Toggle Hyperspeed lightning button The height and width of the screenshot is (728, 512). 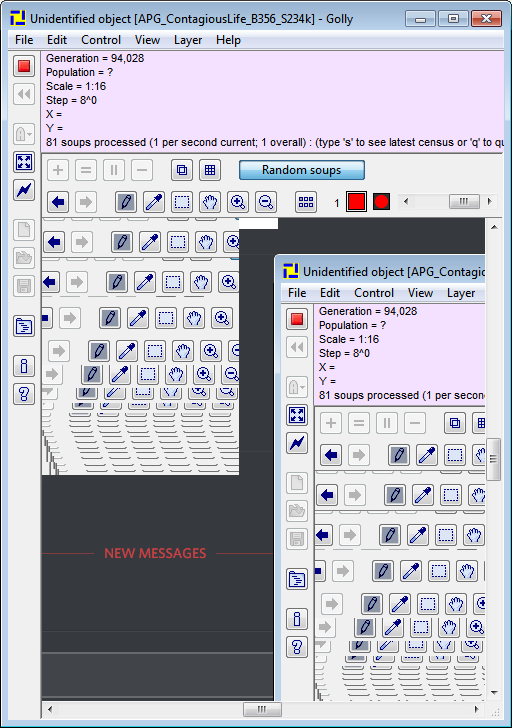tap(24, 190)
